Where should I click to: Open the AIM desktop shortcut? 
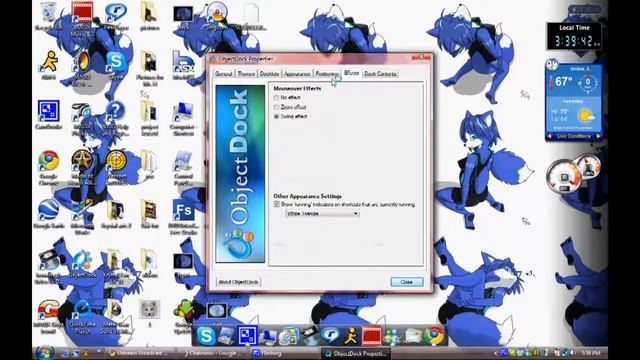tap(49, 64)
